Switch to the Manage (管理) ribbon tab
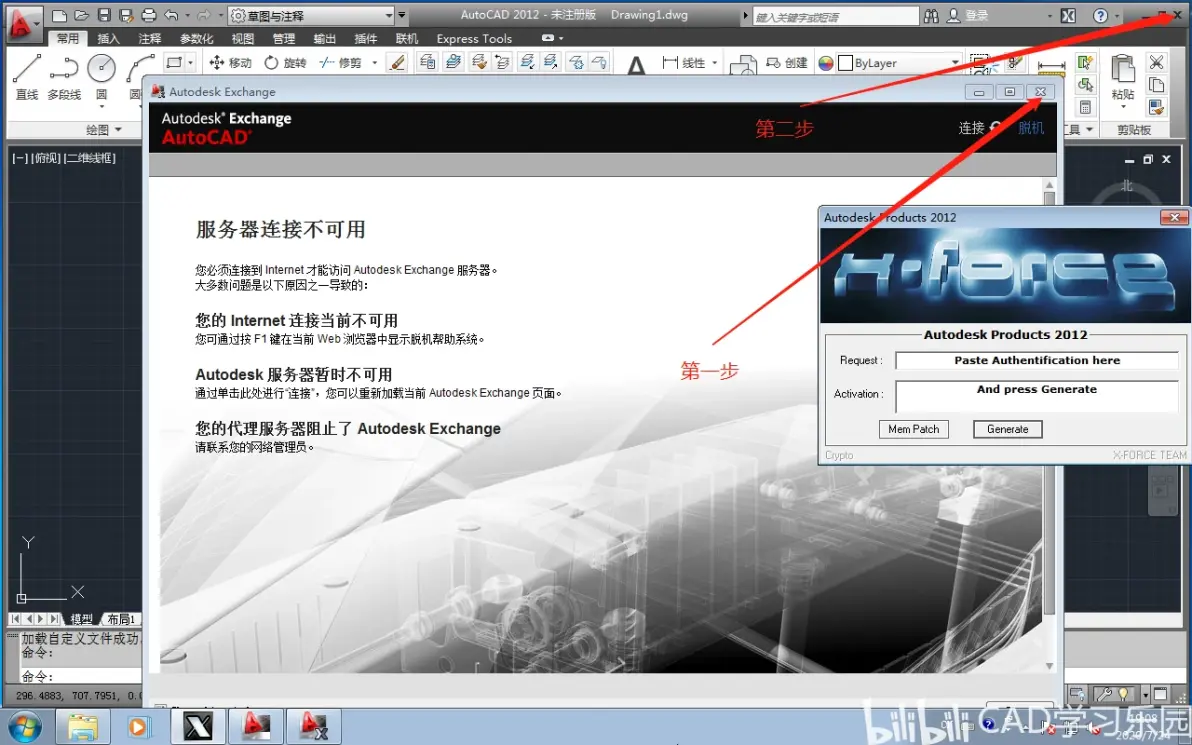The width and height of the screenshot is (1192, 745). pos(284,38)
